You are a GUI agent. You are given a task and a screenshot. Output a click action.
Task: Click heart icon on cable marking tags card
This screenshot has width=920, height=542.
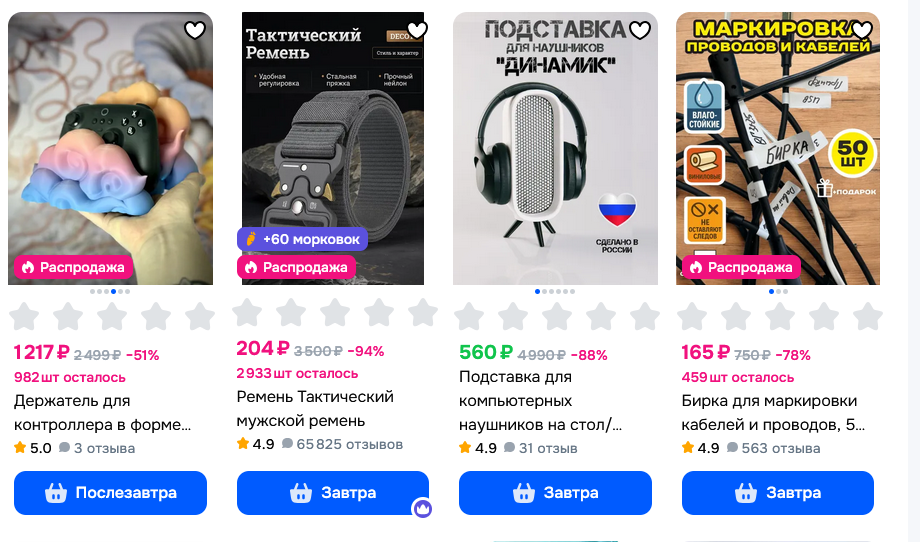862,30
